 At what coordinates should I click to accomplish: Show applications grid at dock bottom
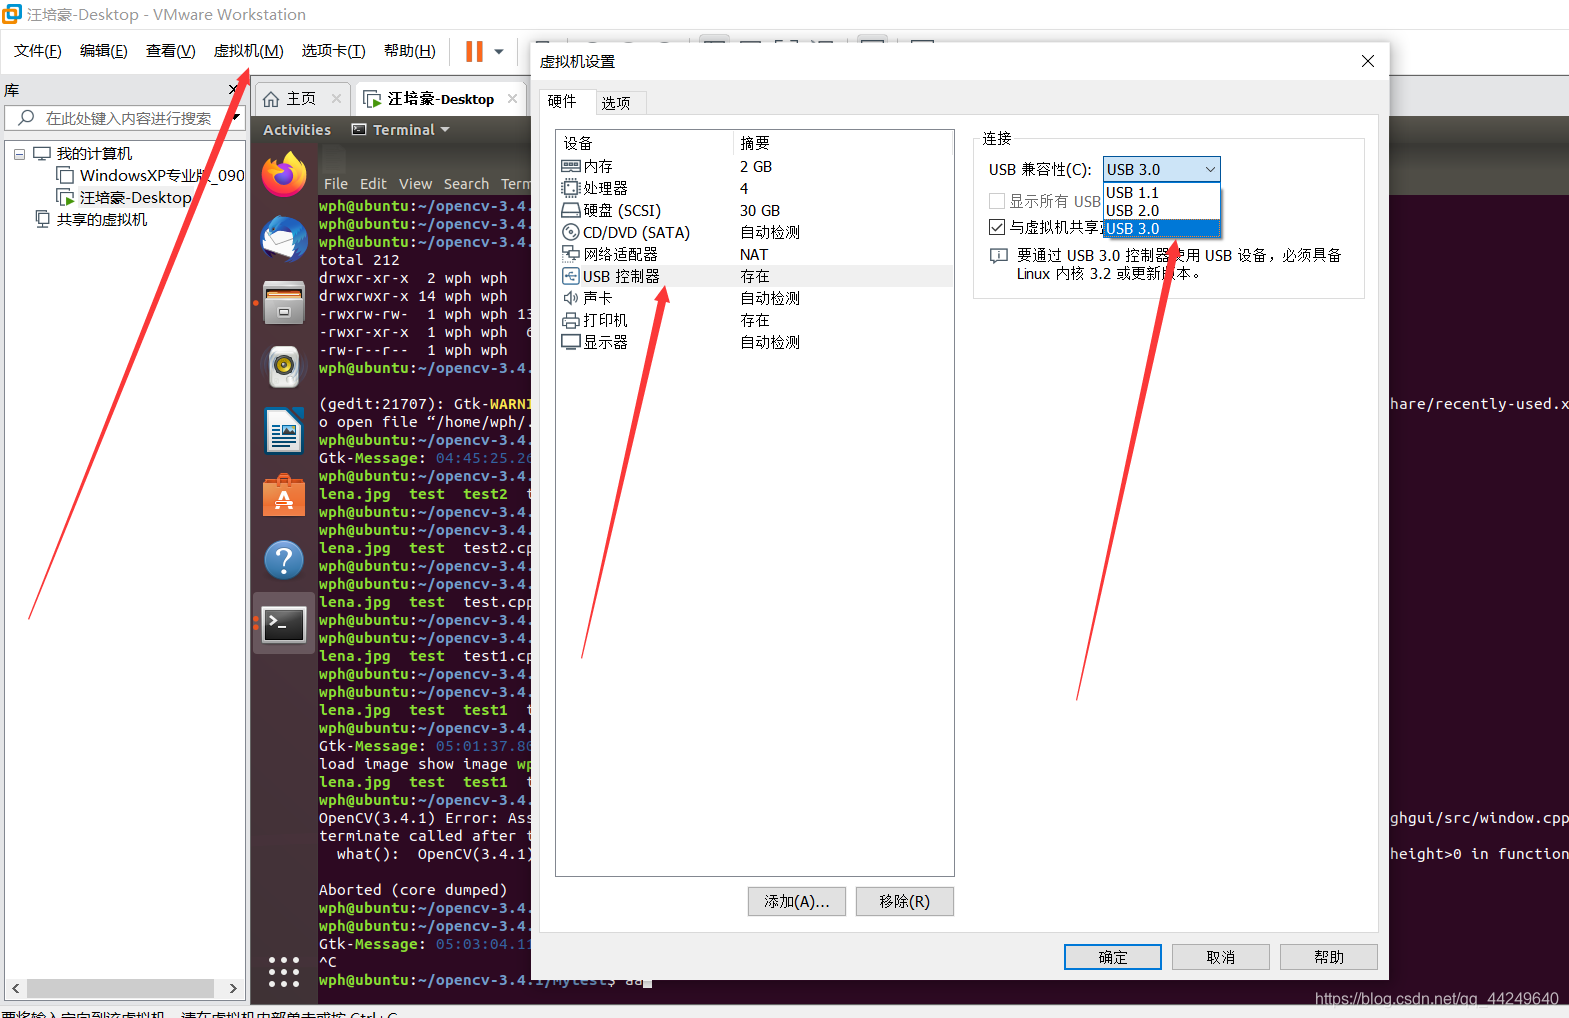click(x=284, y=971)
